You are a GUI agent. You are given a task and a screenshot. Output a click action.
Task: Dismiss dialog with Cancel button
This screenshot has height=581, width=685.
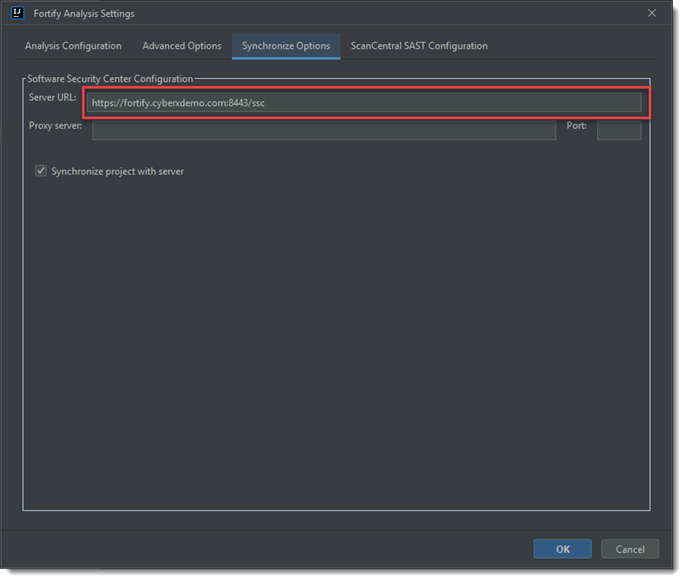pos(630,549)
